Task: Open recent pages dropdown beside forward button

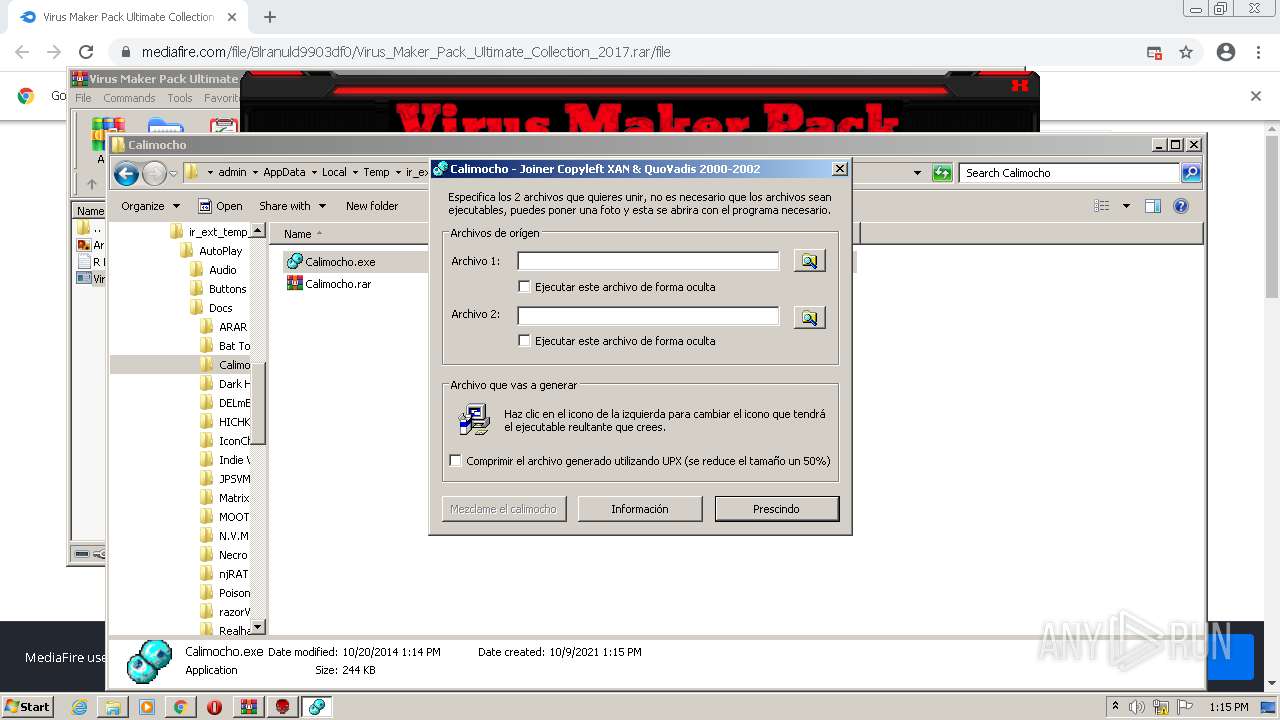Action: point(173,174)
